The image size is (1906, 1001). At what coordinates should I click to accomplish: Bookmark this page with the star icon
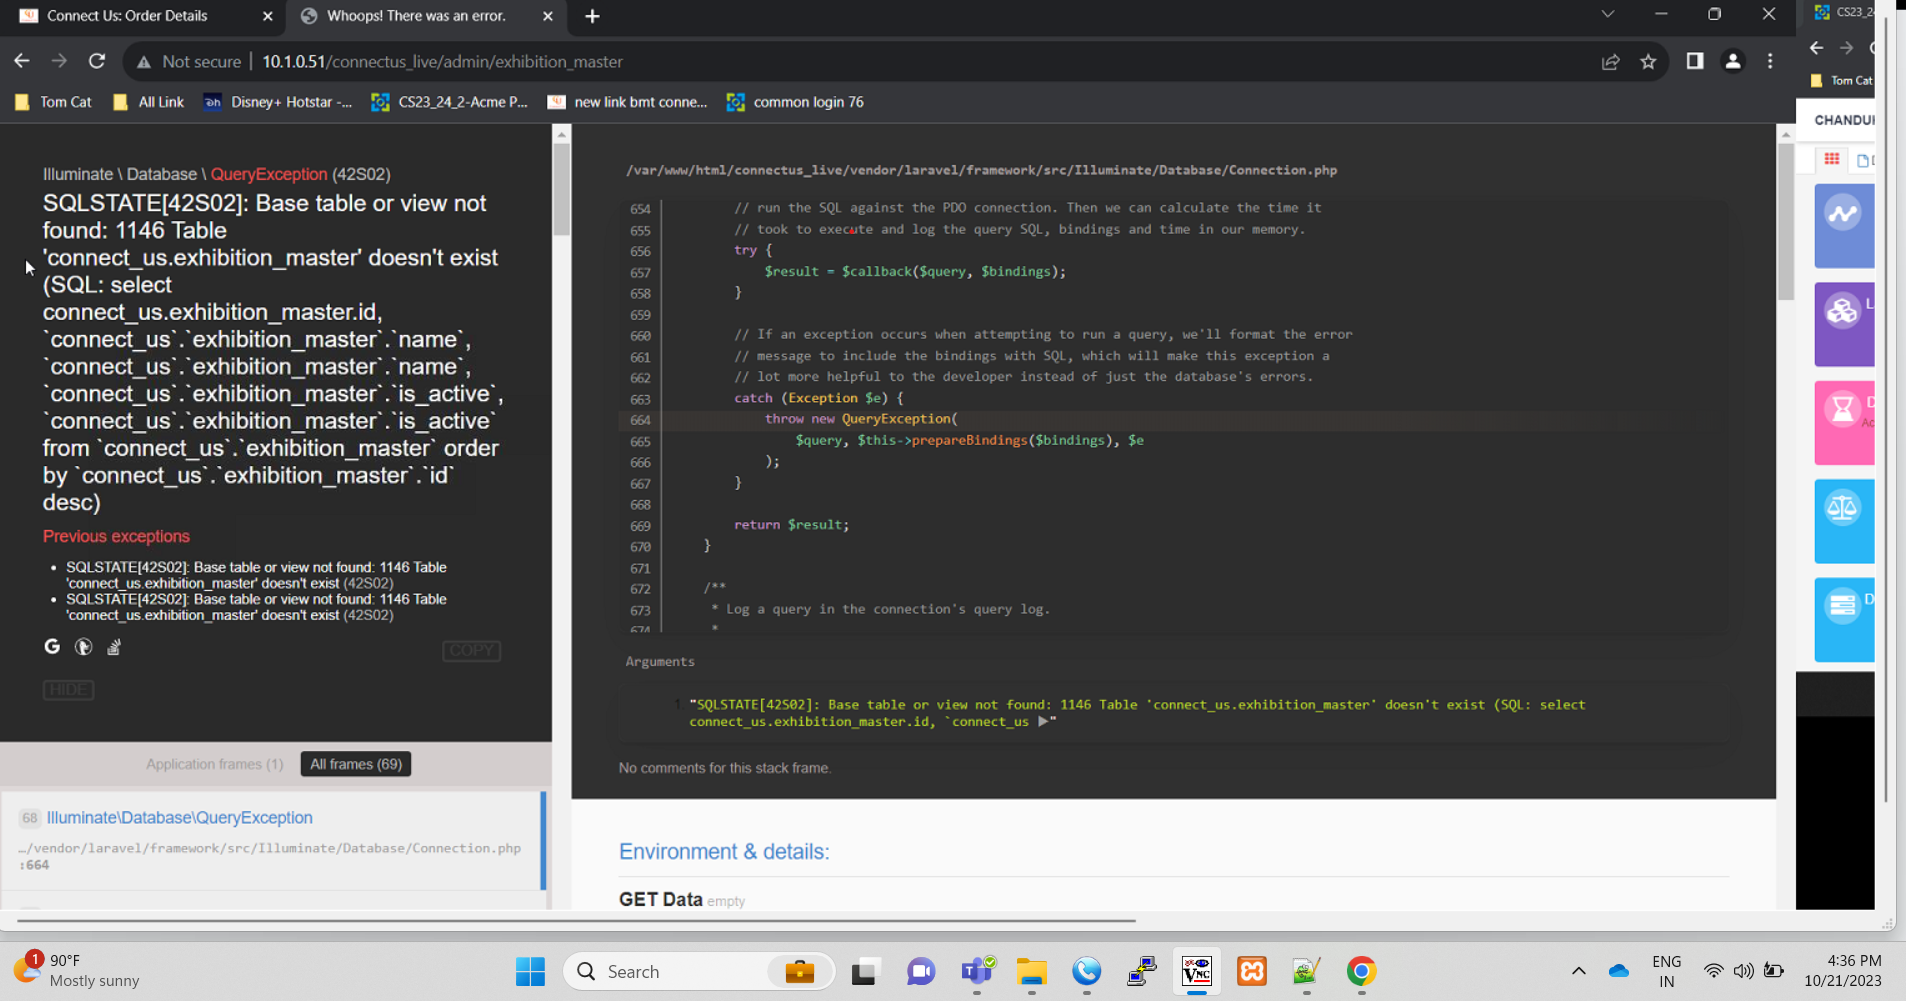click(1648, 61)
